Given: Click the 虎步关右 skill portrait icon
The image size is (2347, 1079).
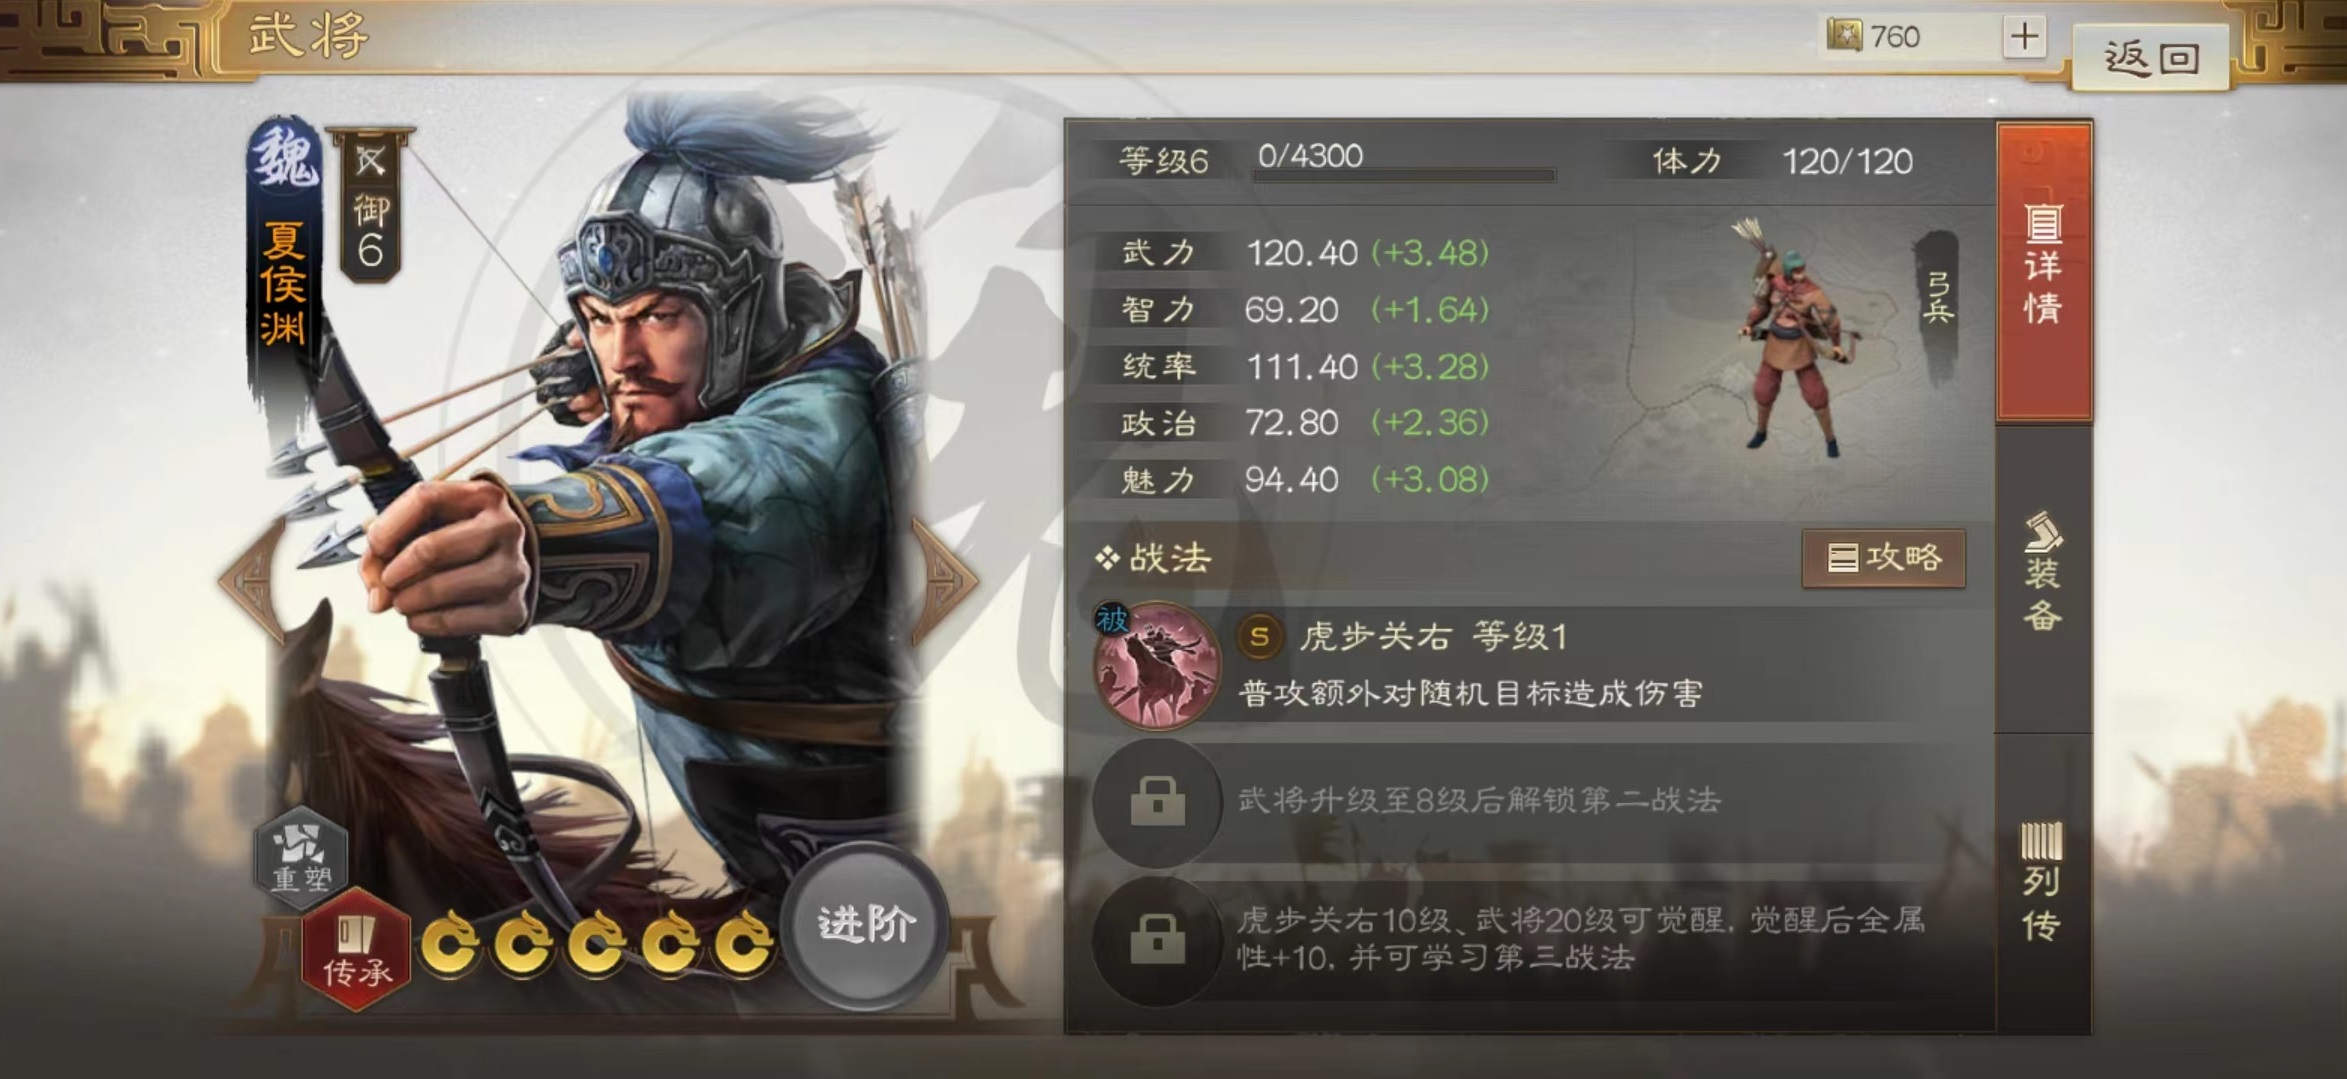Looking at the screenshot, I should [1157, 665].
